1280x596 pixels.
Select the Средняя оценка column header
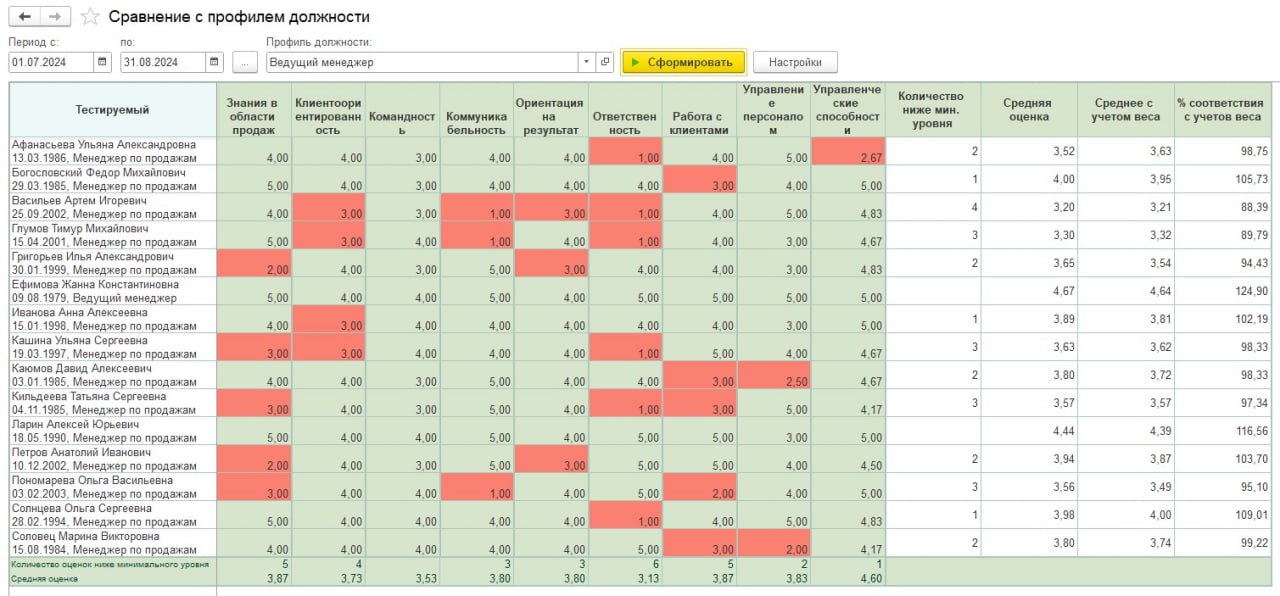(1029, 110)
